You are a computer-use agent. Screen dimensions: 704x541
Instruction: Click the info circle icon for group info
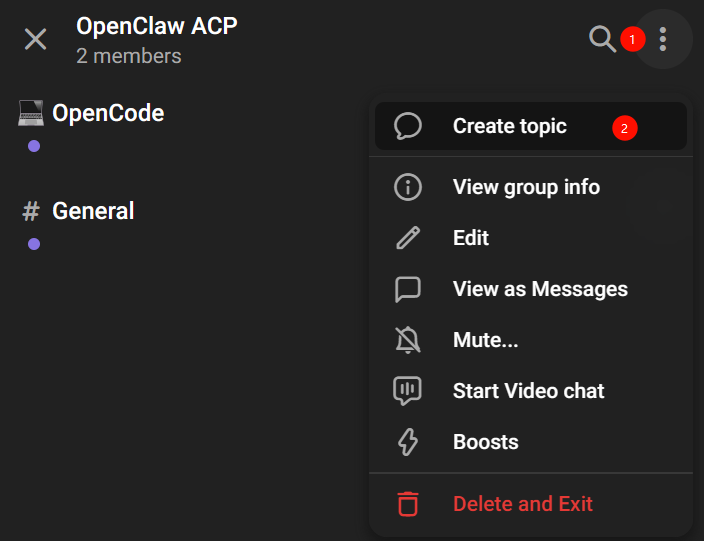point(408,187)
